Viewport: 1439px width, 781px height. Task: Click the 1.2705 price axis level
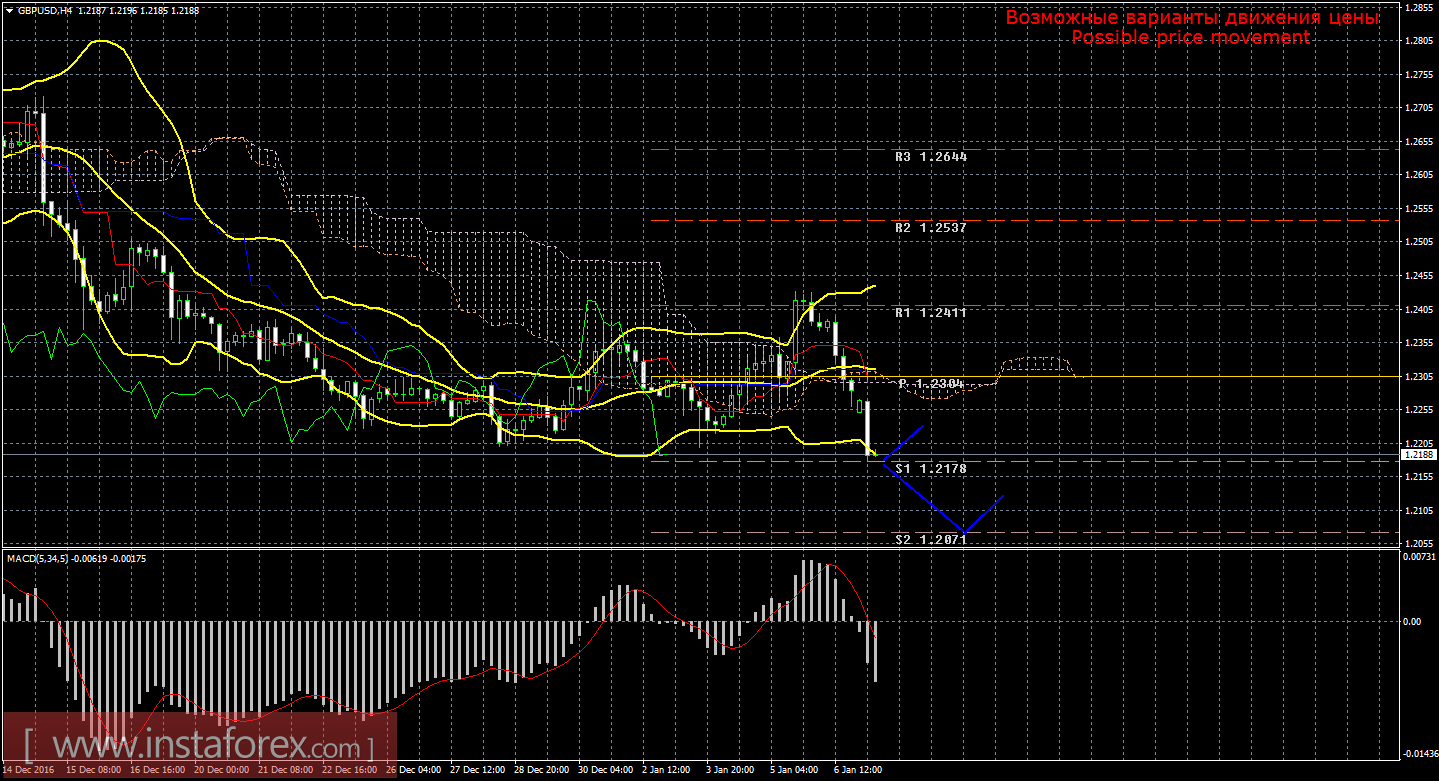tap(1419, 108)
